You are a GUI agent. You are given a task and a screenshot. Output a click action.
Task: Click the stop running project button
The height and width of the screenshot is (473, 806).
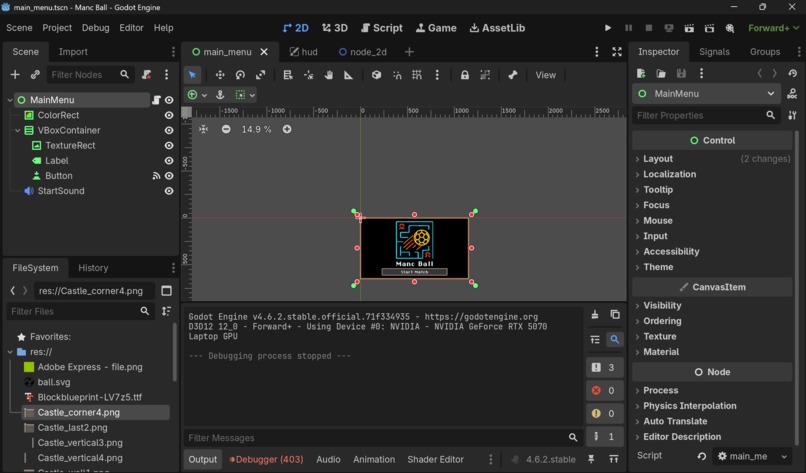(x=649, y=28)
